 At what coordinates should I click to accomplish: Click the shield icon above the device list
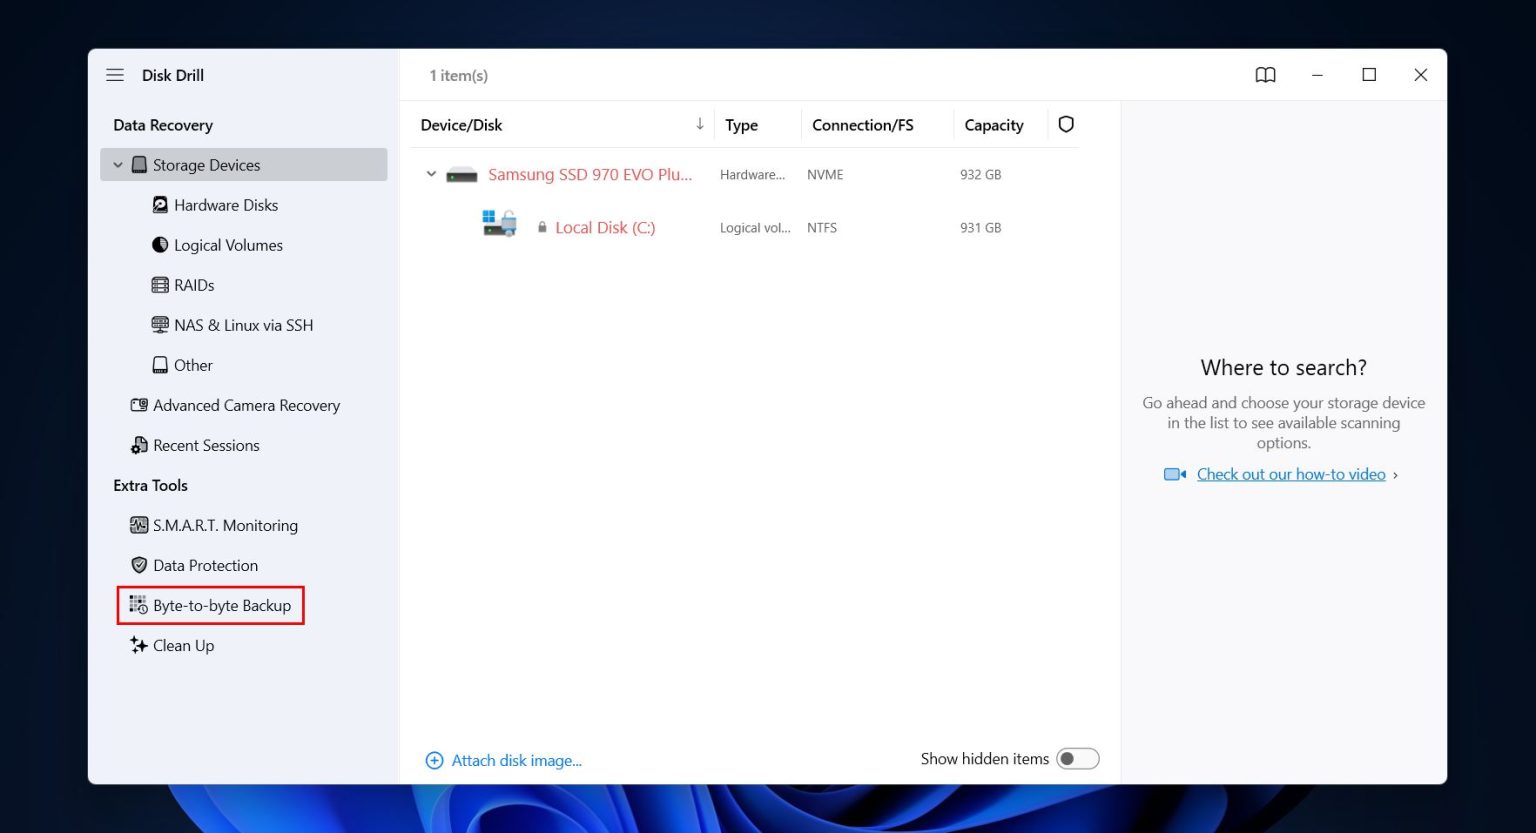1066,123
